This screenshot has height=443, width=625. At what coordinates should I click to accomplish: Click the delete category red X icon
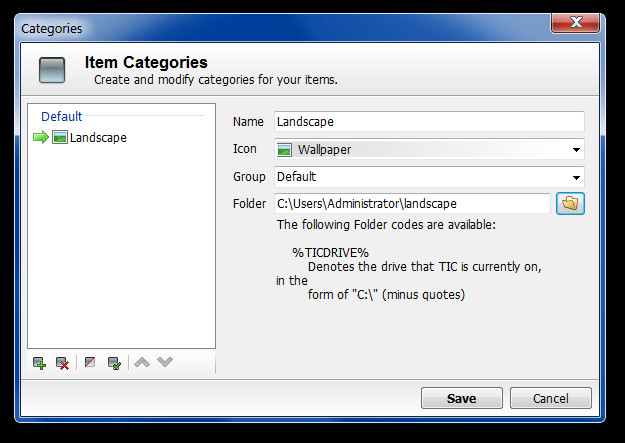click(62, 363)
